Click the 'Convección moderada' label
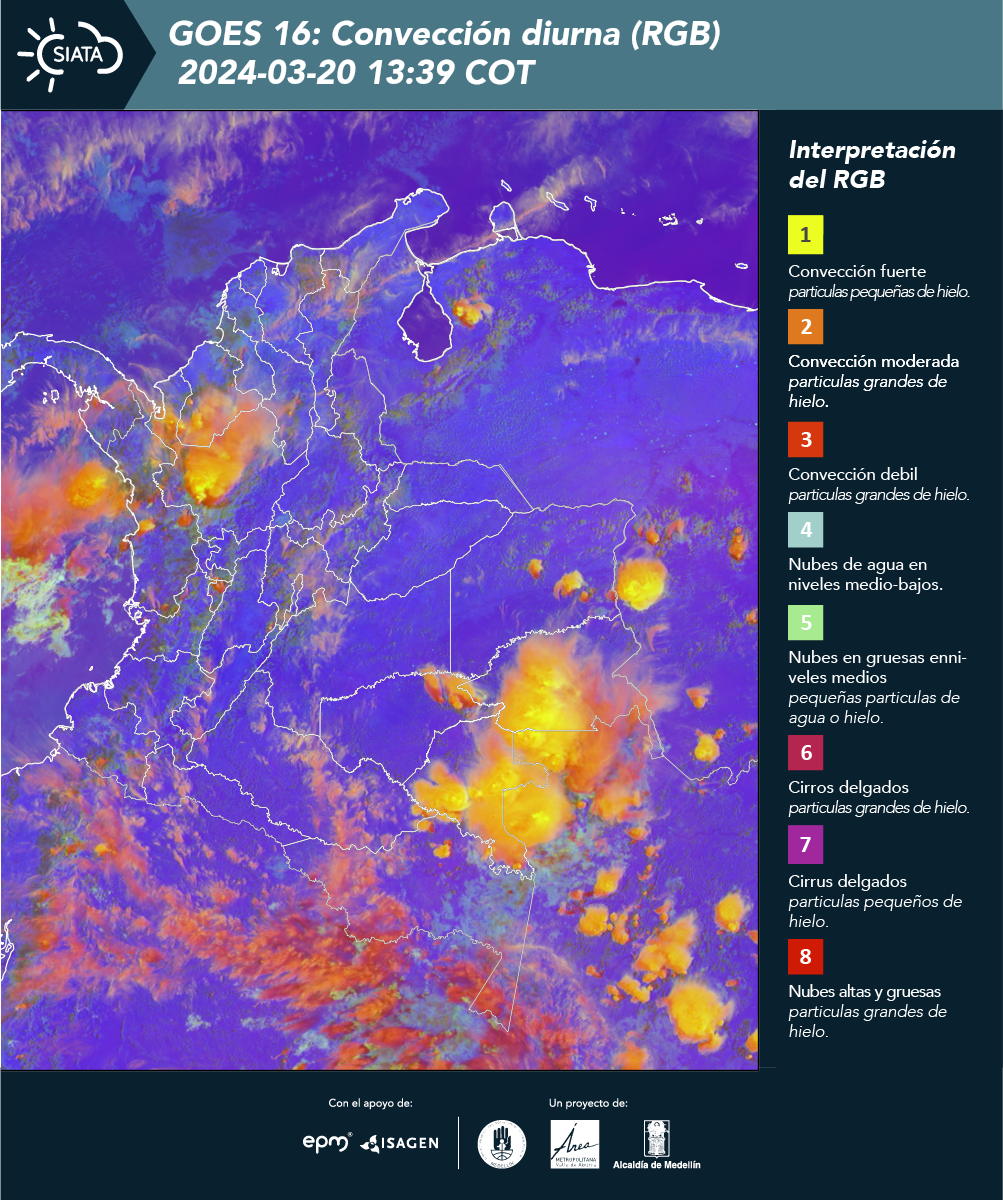 874,361
